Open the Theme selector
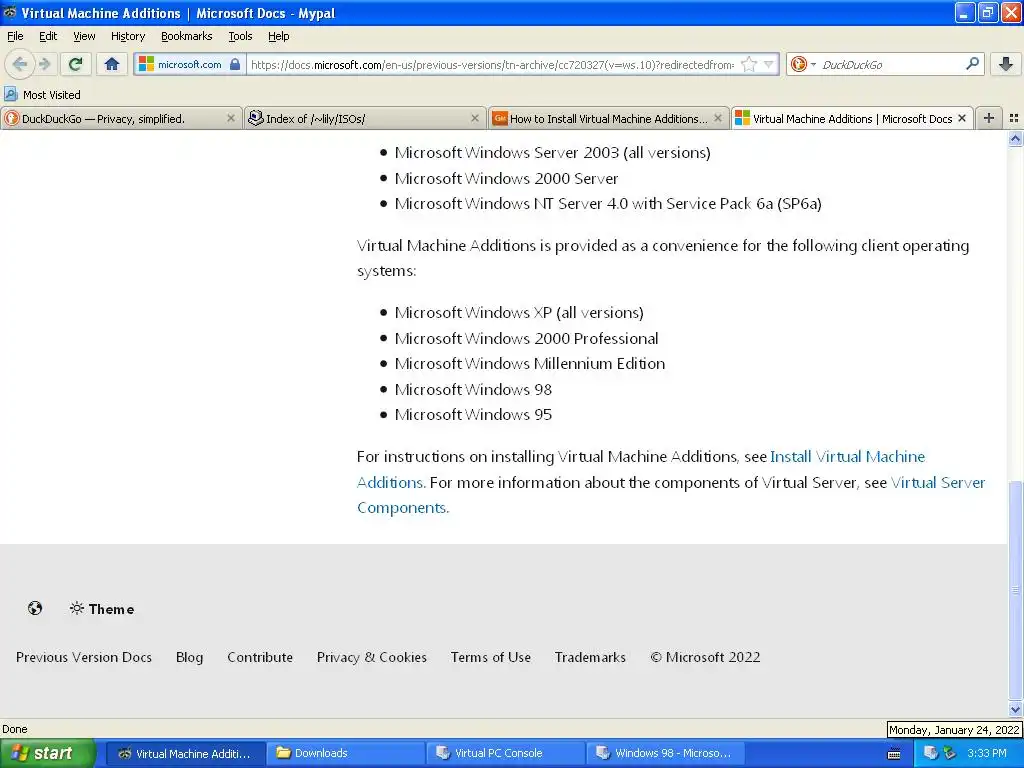This screenshot has width=1024, height=768. tap(102, 609)
